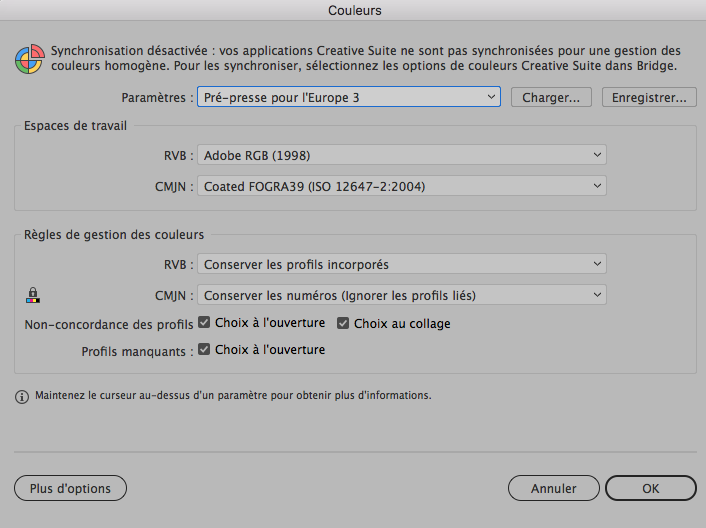Click the Maintenez le curseur hint text
The height and width of the screenshot is (528, 706).
[x=233, y=395]
